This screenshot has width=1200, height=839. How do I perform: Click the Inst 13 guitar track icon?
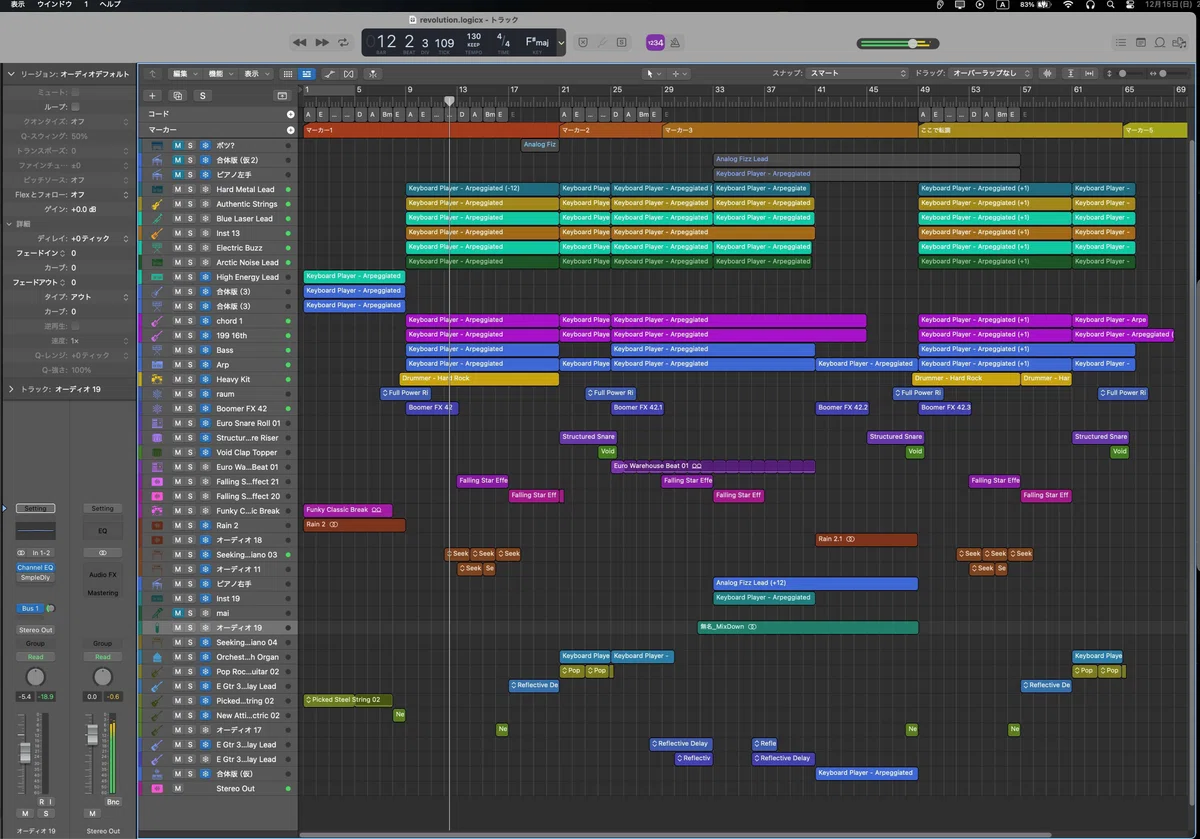point(157,233)
